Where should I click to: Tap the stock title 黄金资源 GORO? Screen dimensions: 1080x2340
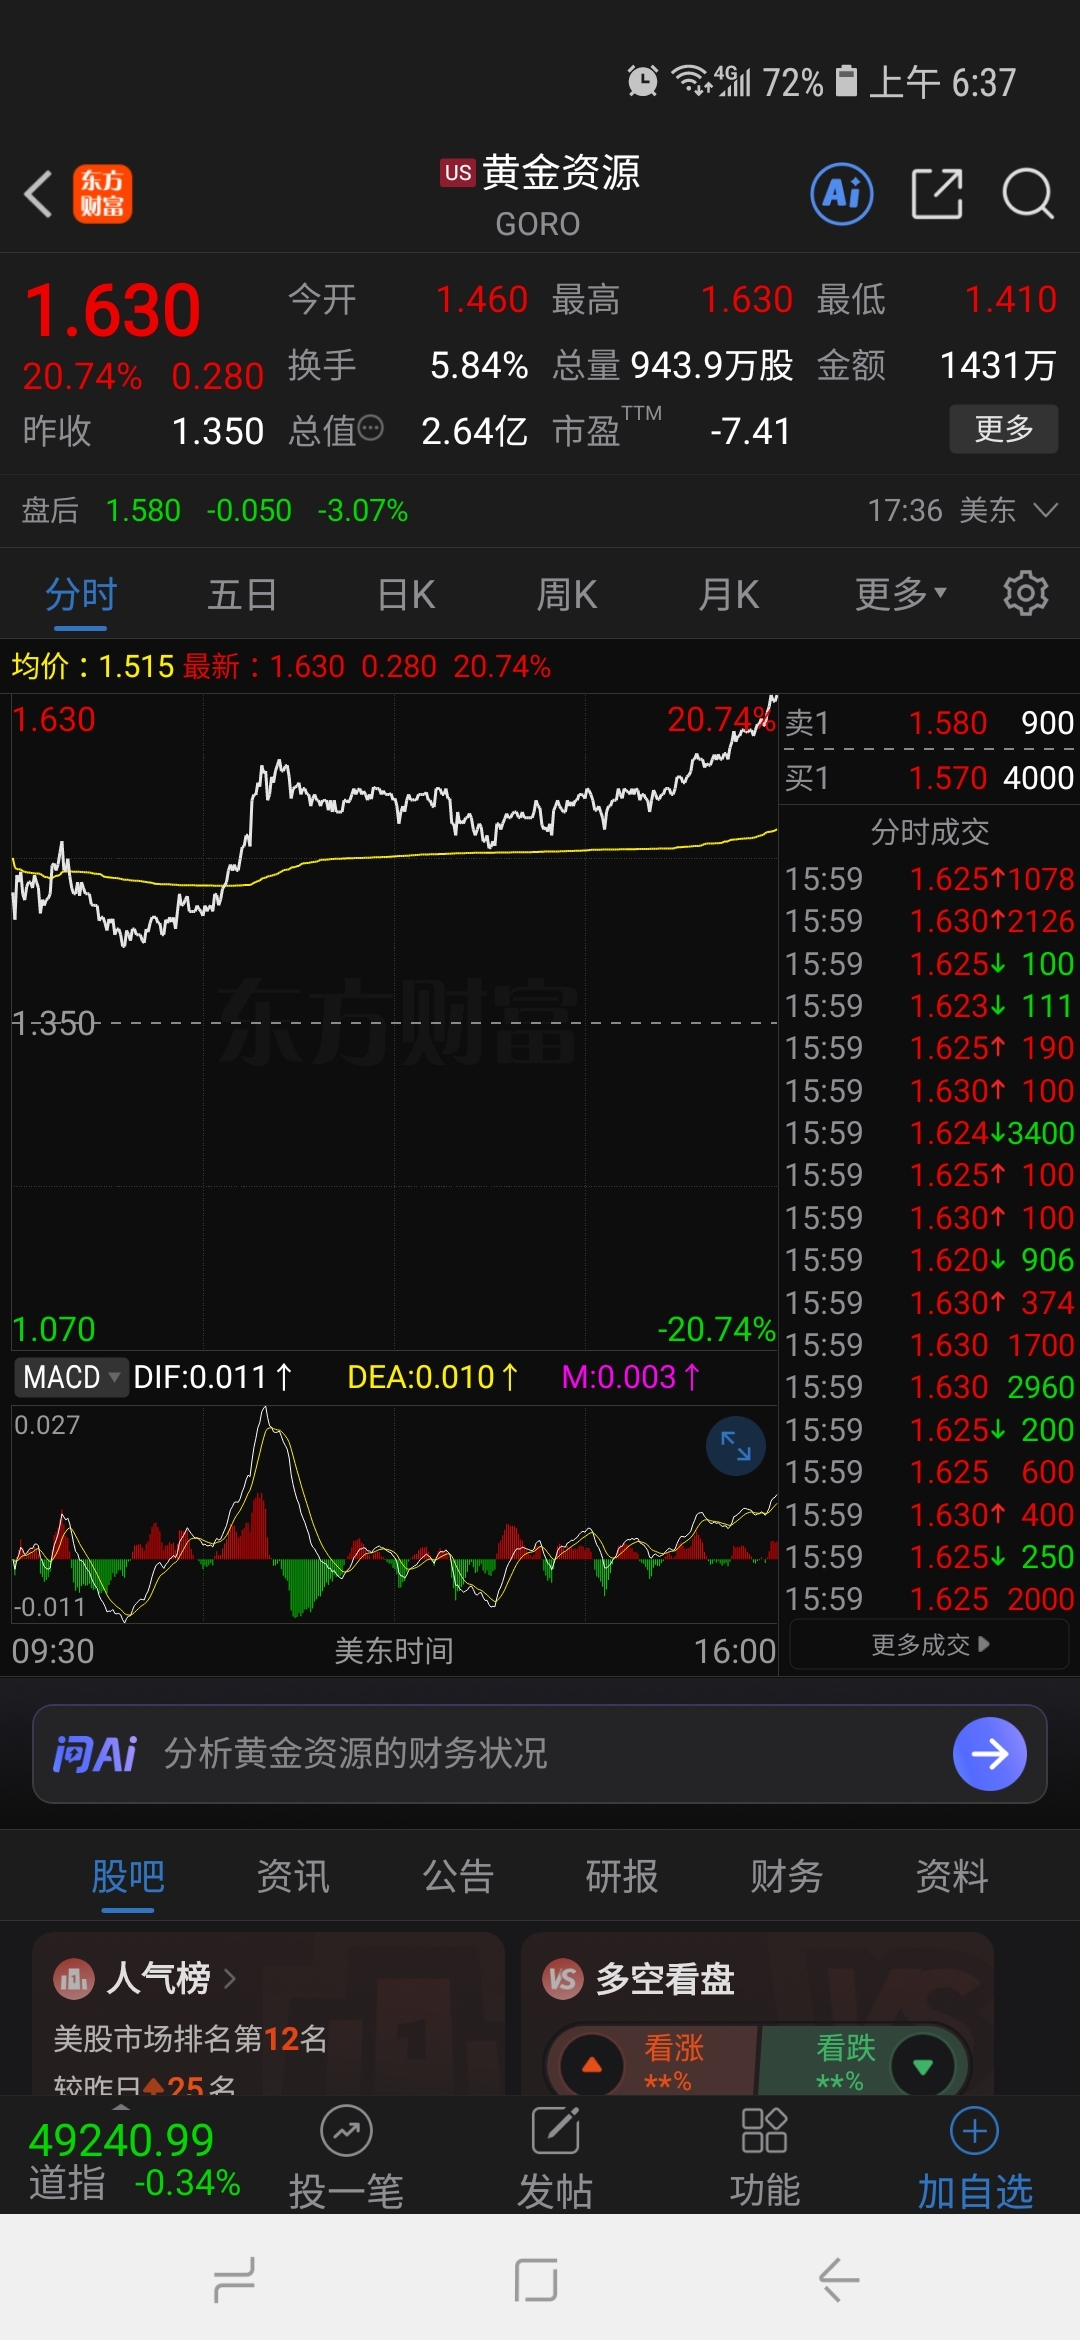[x=540, y=196]
